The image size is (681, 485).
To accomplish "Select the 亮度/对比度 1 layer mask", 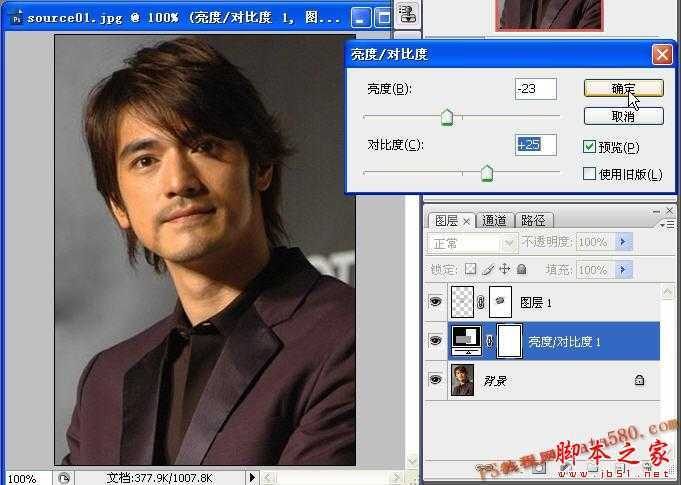I will 509,341.
